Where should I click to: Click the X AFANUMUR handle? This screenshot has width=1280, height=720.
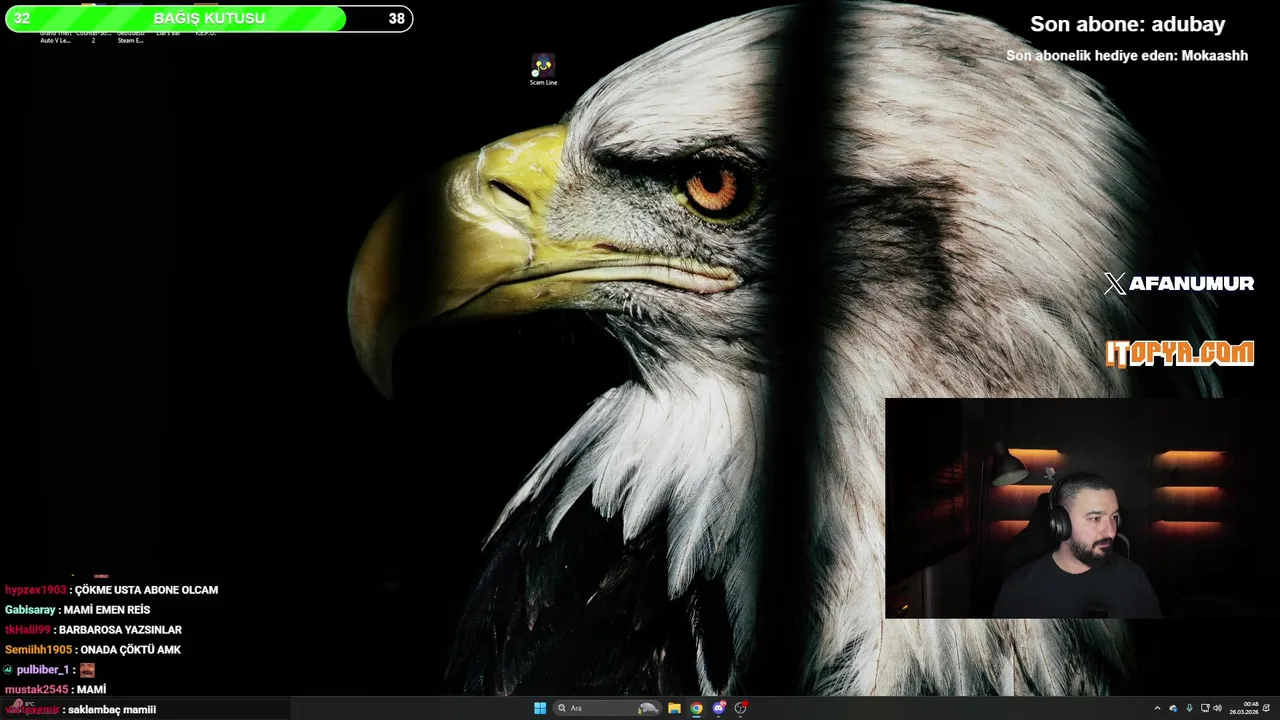[x=1179, y=284]
